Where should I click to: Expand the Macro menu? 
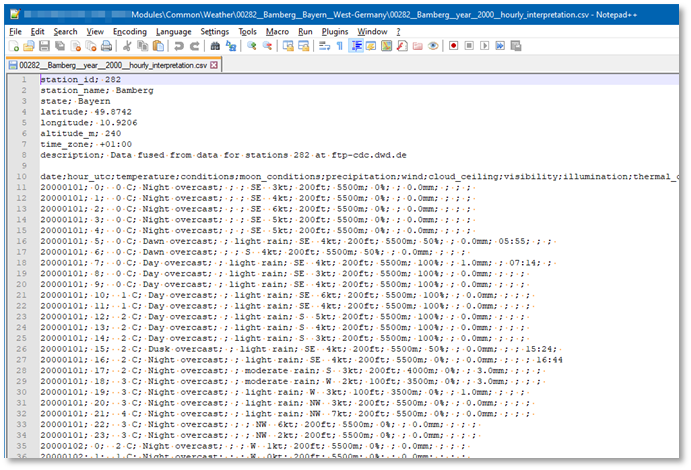point(277,32)
